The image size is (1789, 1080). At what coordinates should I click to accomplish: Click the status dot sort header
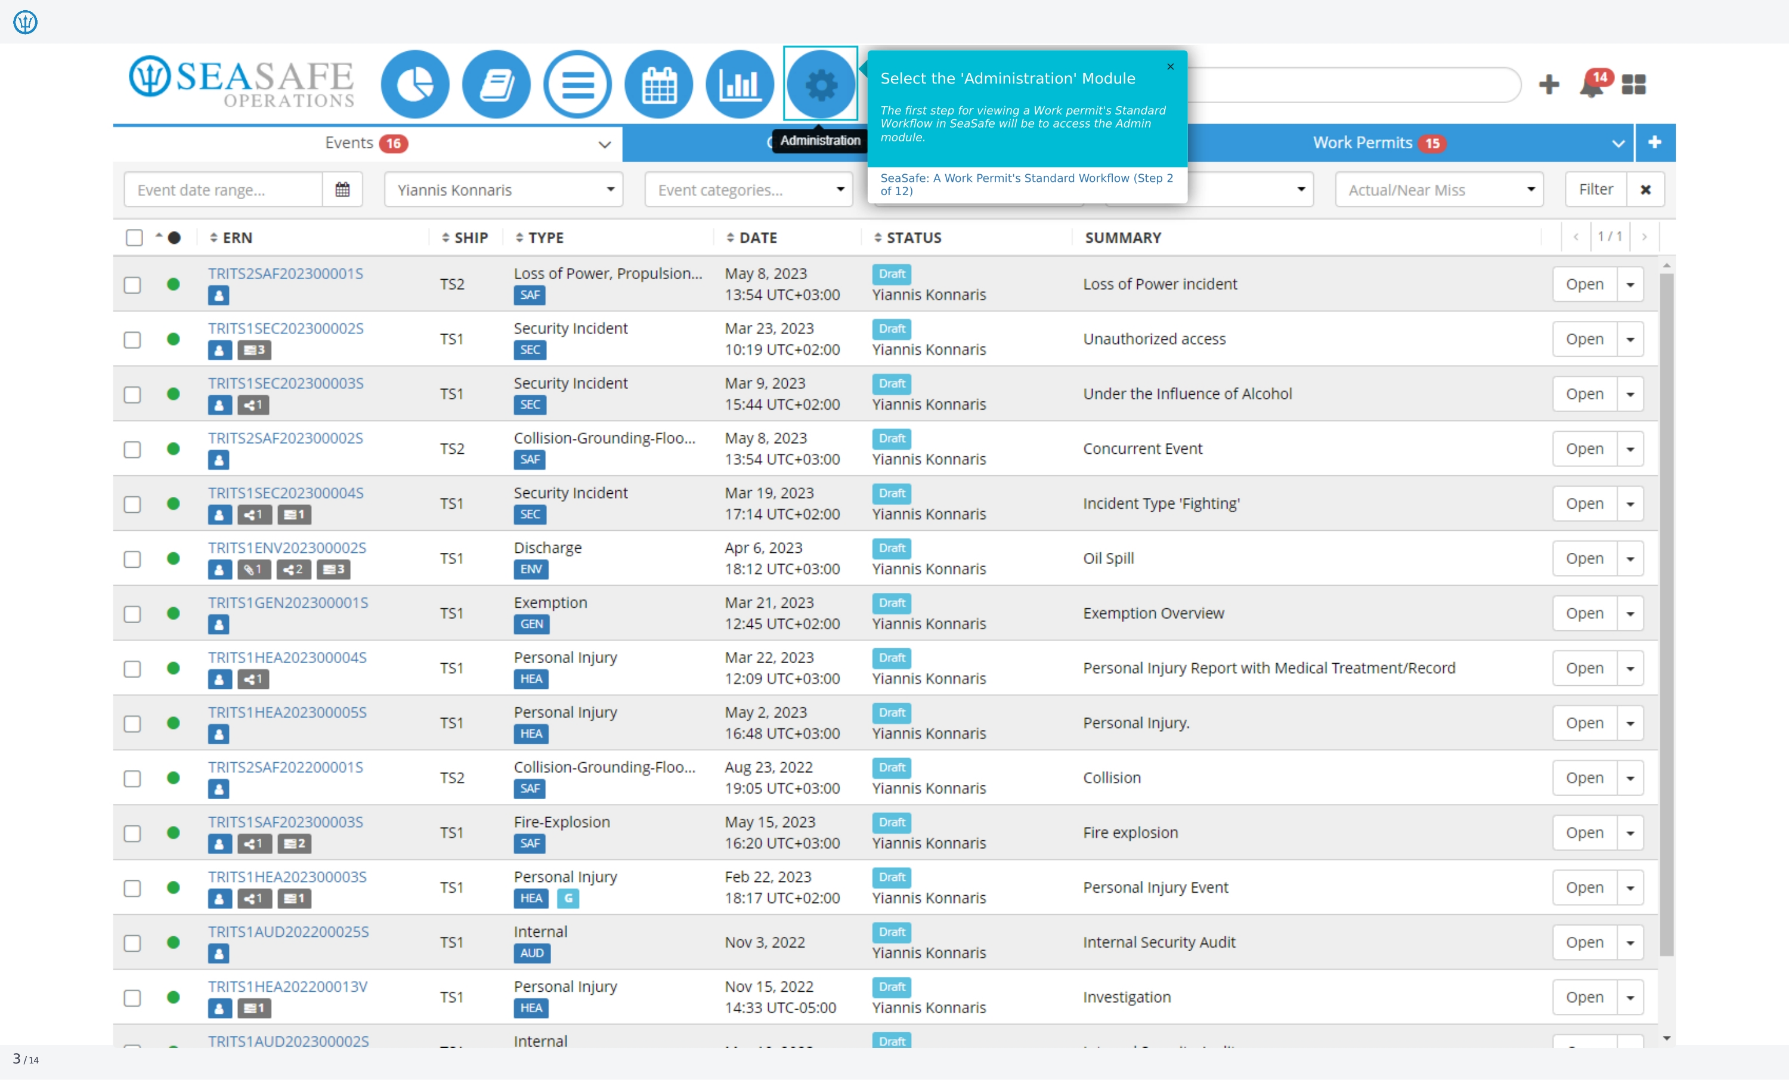click(168, 238)
